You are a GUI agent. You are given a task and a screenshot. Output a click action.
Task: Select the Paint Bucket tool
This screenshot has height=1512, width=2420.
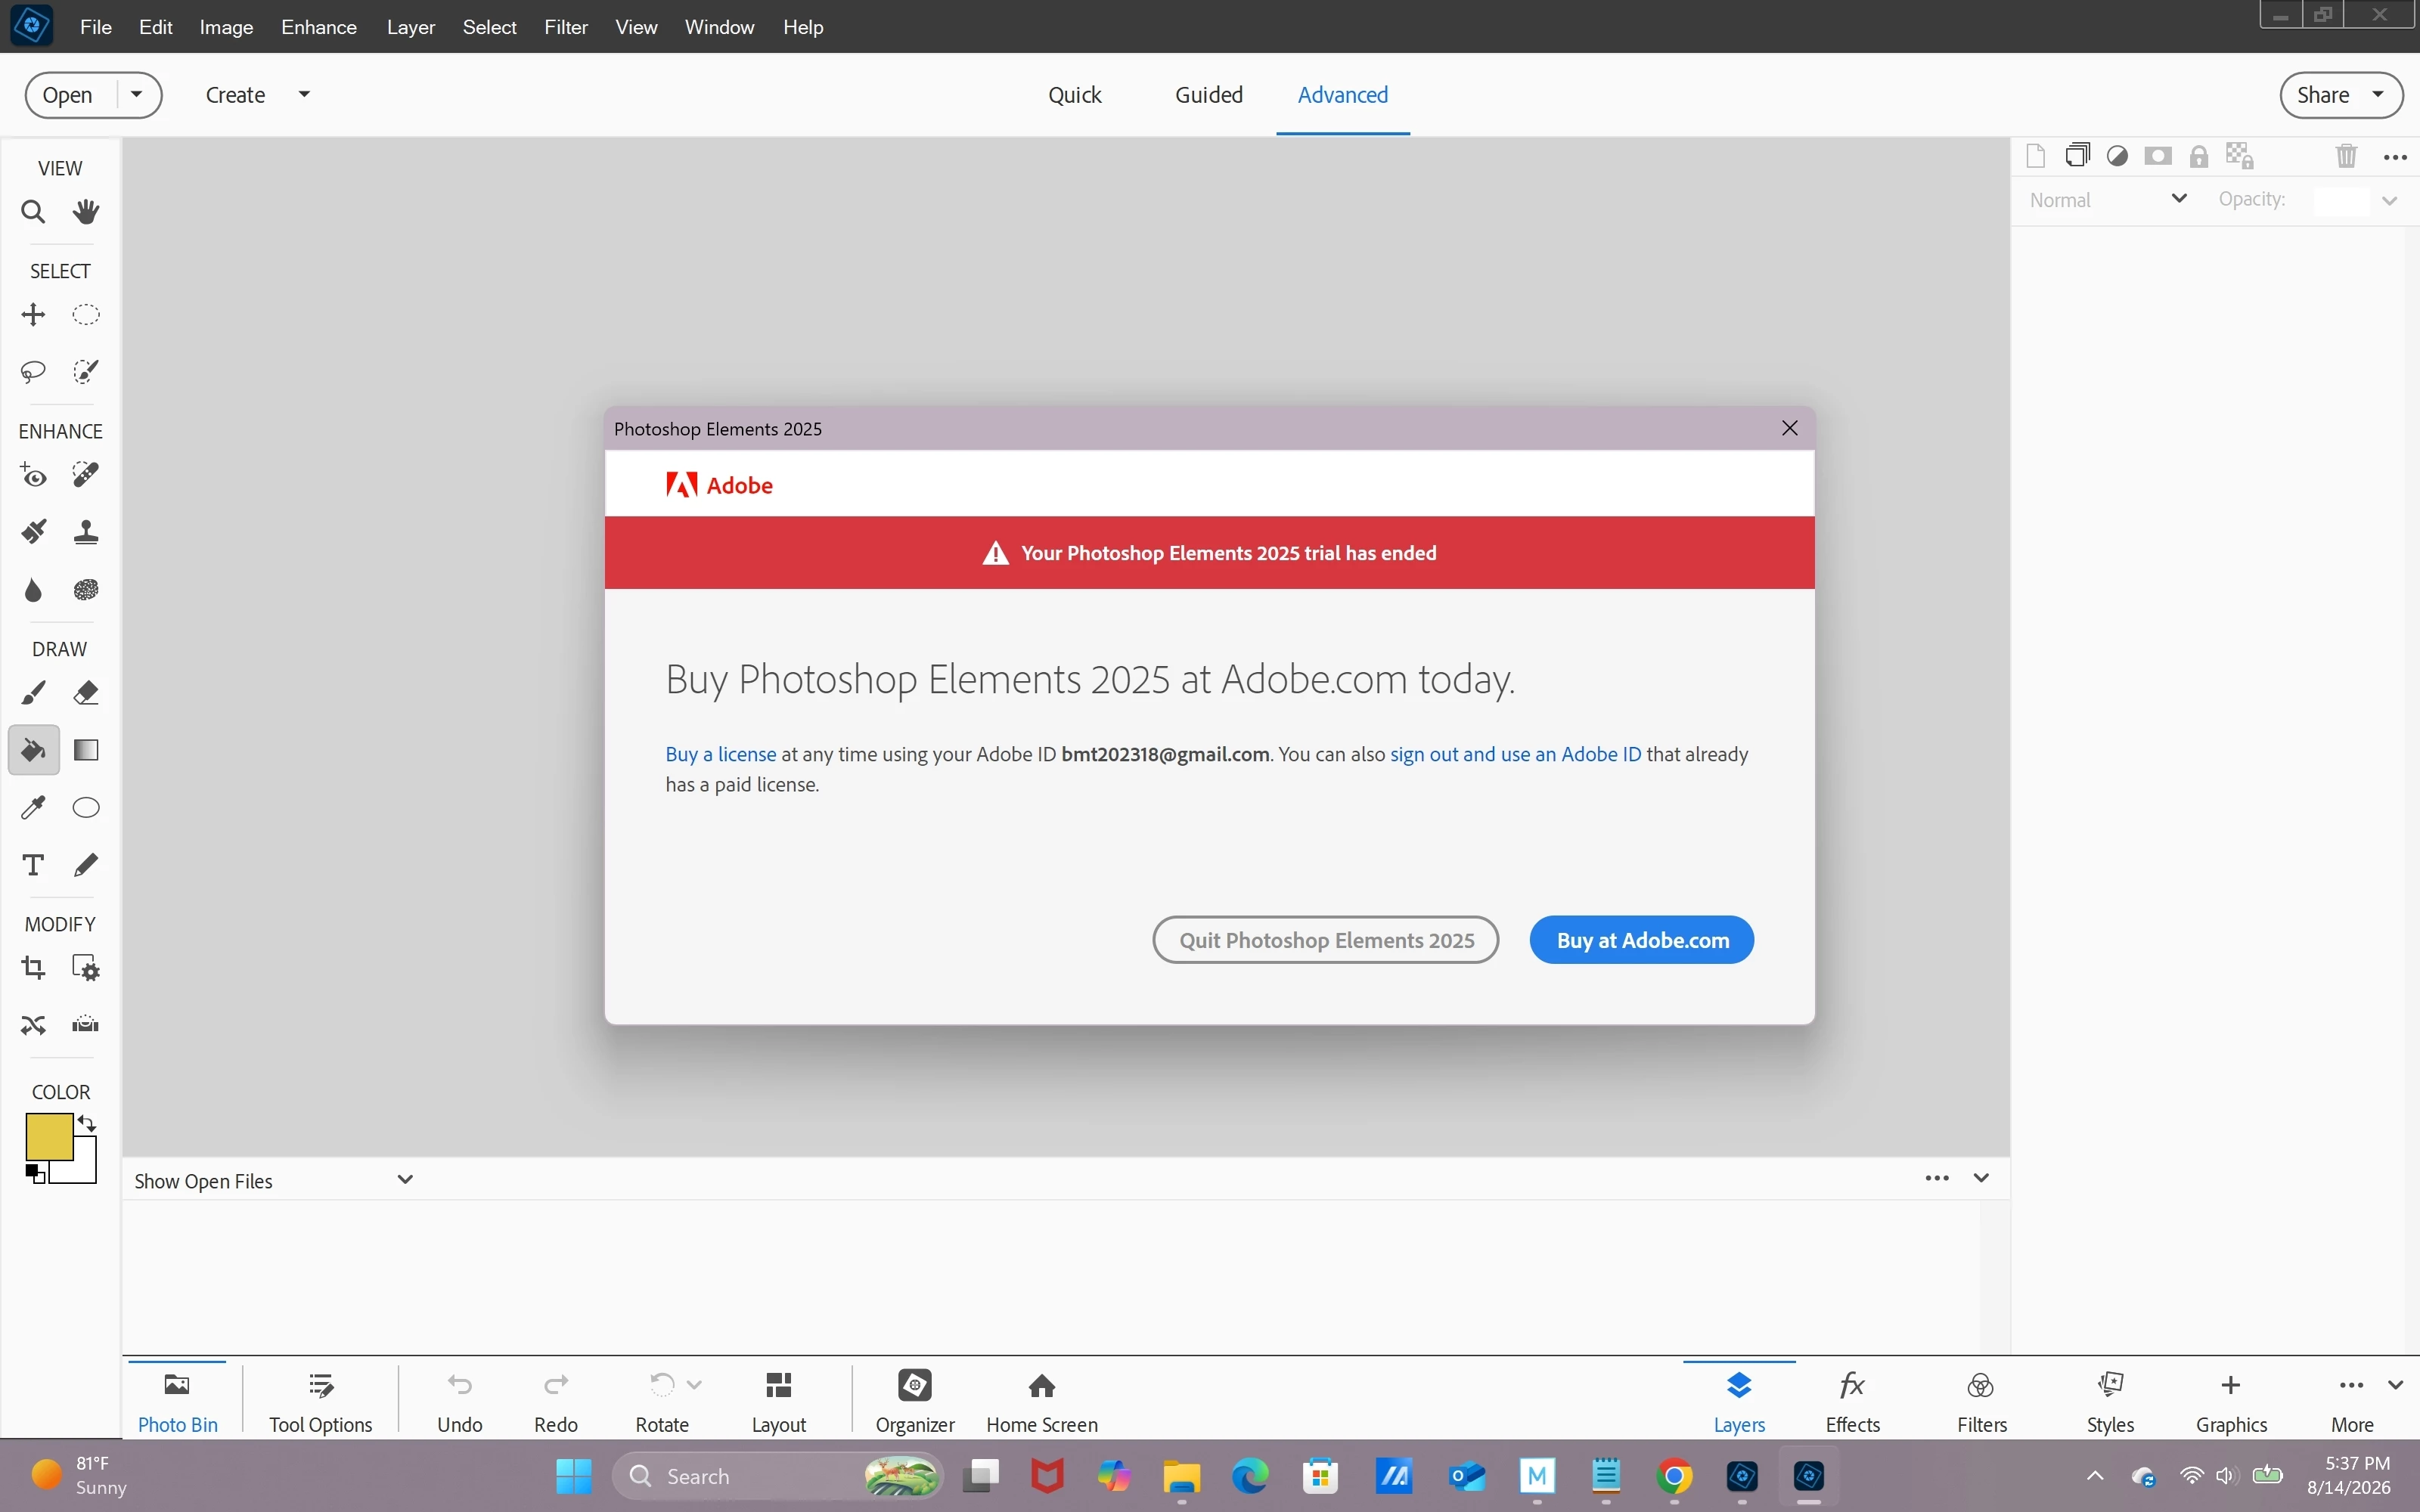[x=34, y=750]
